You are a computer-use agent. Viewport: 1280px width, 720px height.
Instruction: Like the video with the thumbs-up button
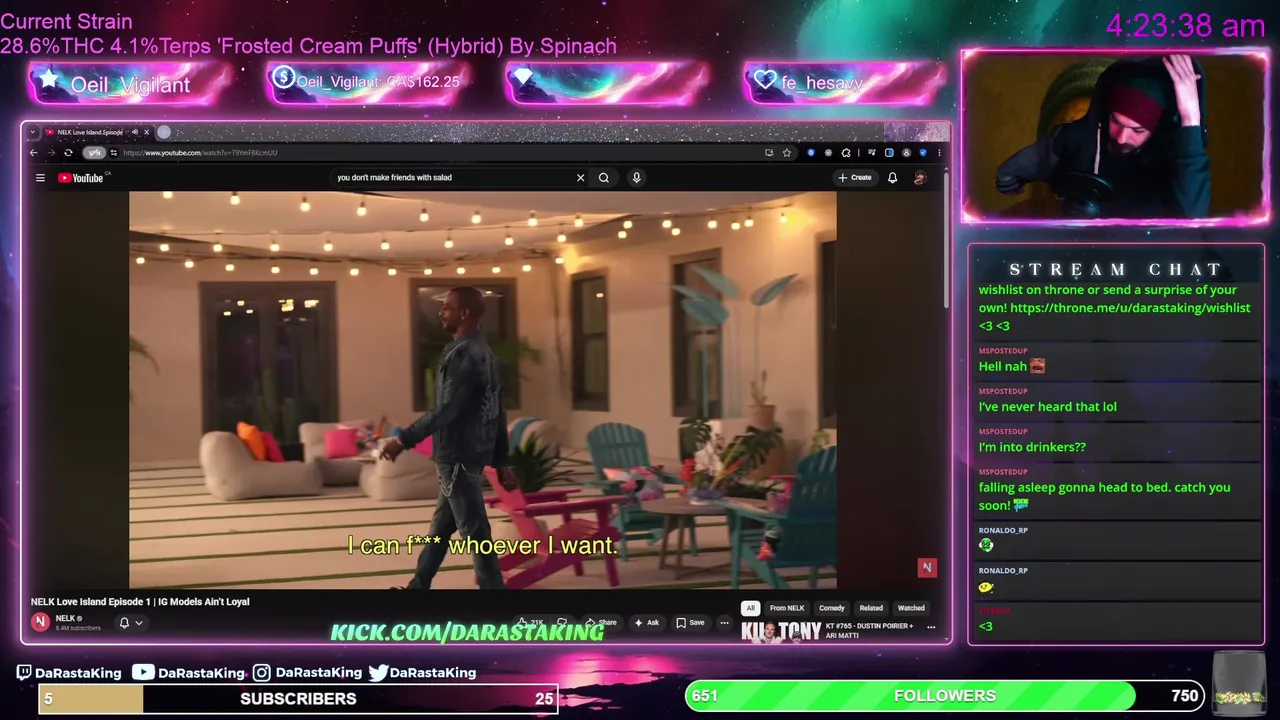click(x=532, y=622)
